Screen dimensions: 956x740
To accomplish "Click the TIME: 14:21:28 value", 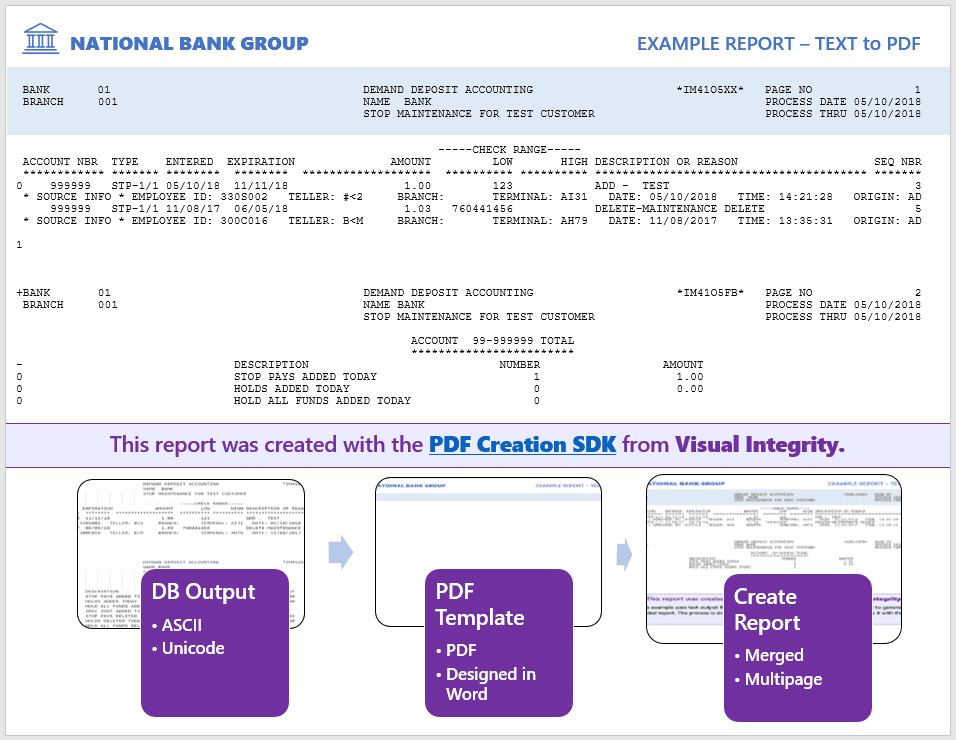I will (785, 197).
